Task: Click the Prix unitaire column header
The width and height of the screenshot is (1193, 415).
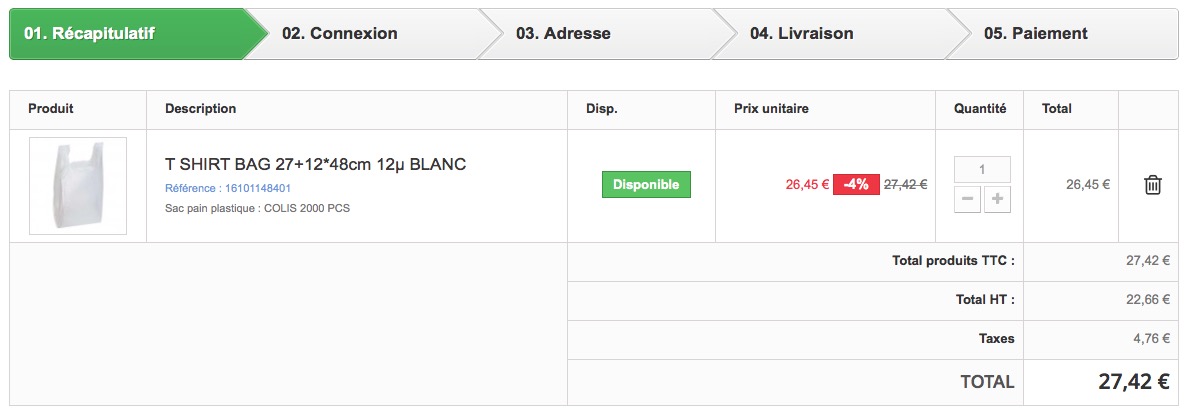Action: point(771,109)
